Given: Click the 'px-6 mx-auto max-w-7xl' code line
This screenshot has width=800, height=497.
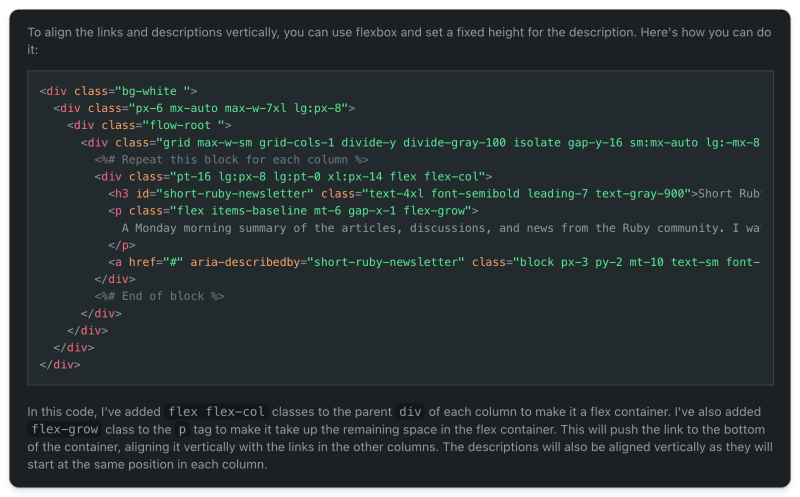Looking at the screenshot, I should [204, 108].
